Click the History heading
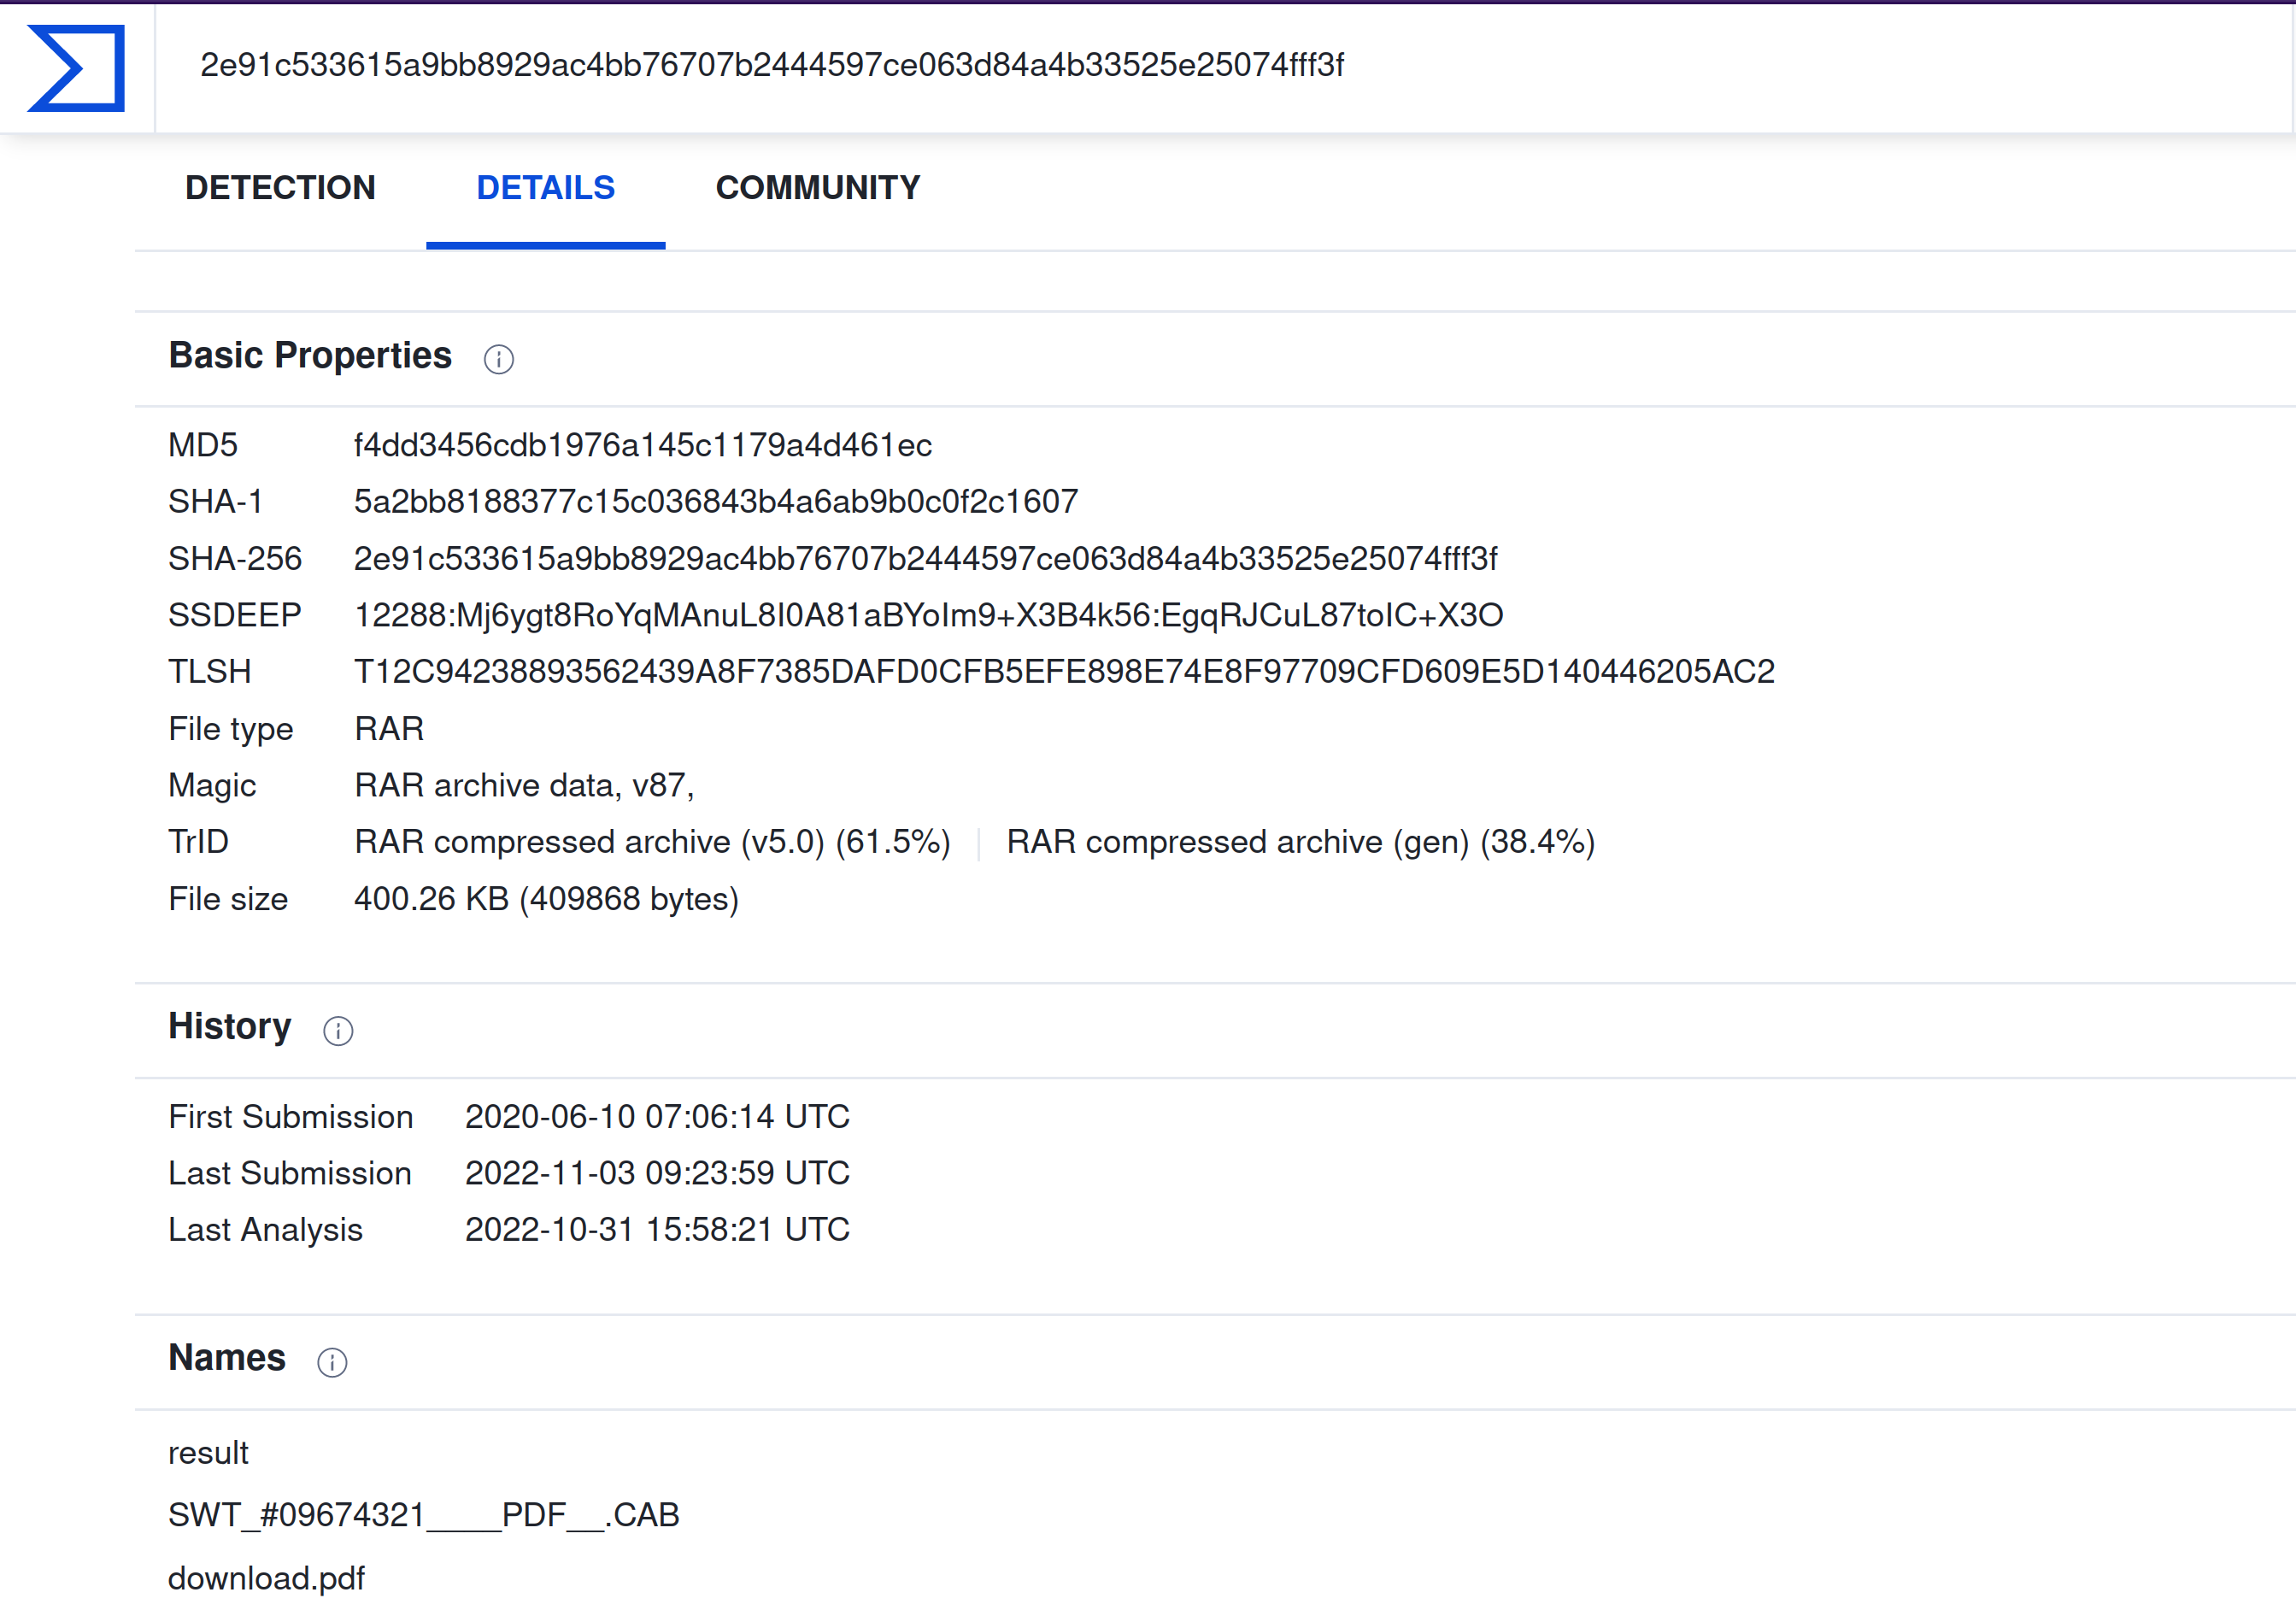Screen dimensions: 2296x1610 click(x=230, y=1026)
